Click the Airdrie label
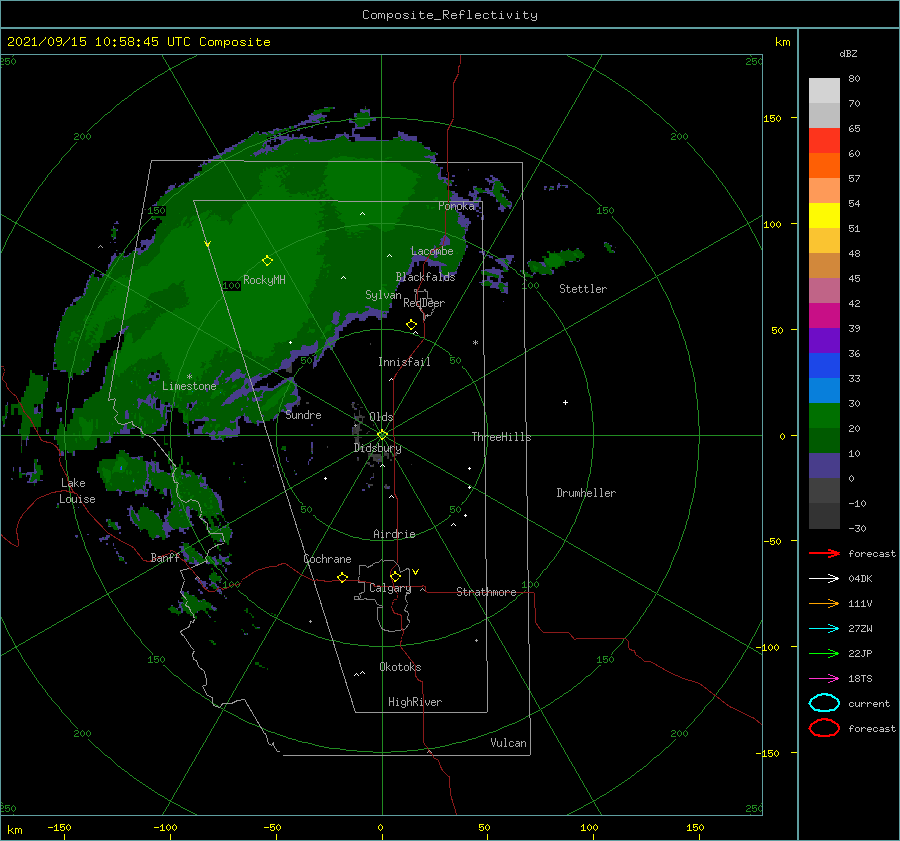Screen dimensions: 900x841 coord(394,534)
